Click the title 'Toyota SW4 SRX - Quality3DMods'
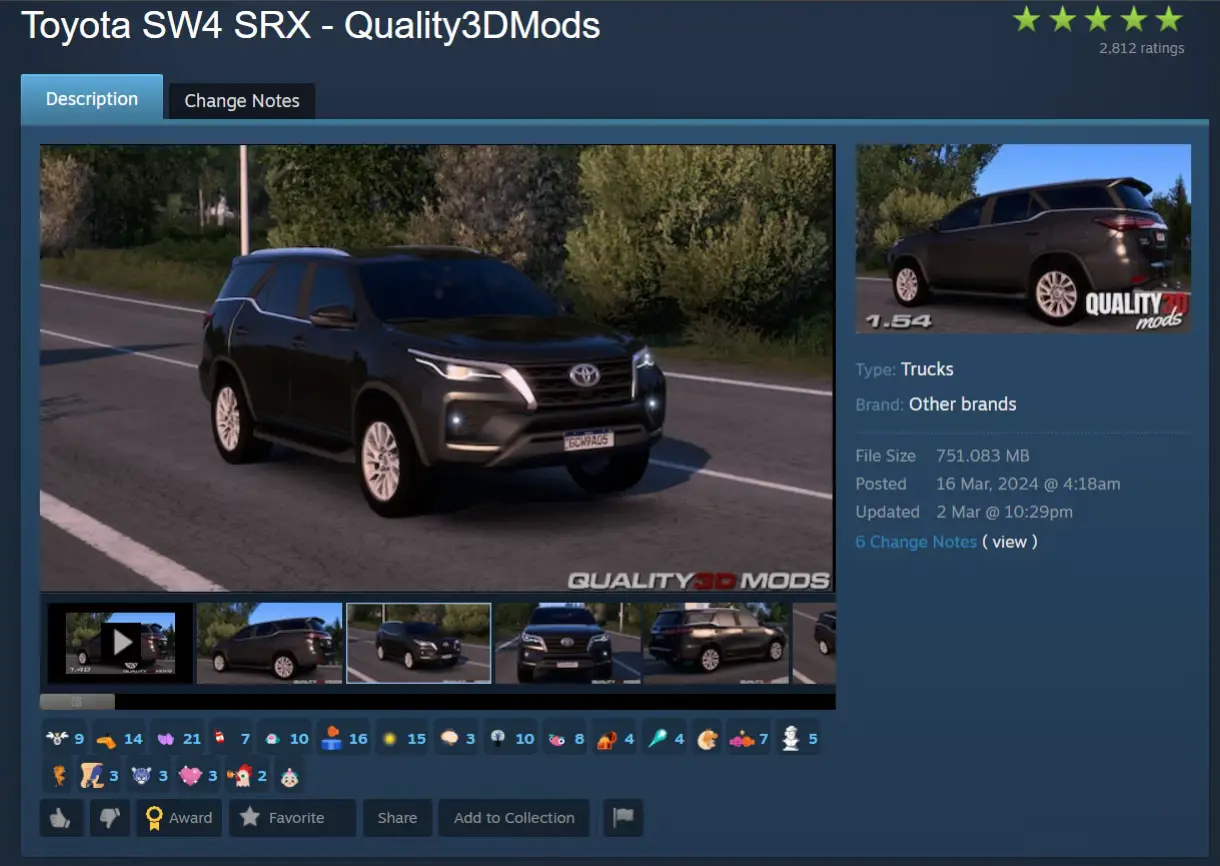Viewport: 1220px width, 866px height. pos(311,25)
